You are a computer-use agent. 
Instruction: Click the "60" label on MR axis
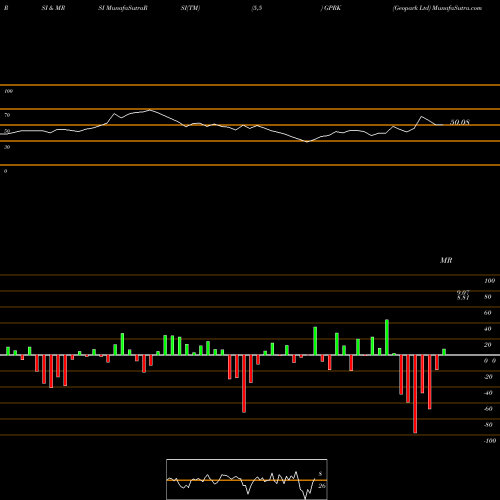488,313
